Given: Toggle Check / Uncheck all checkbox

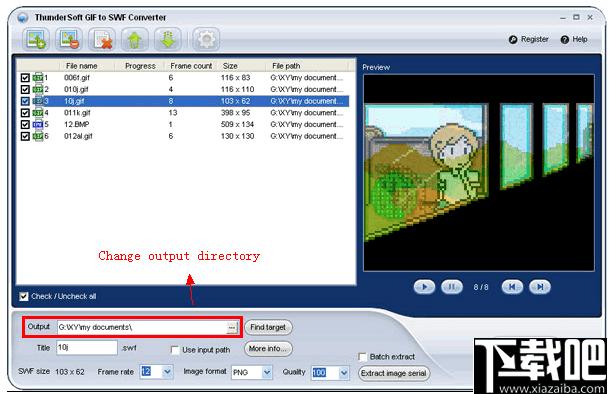Looking at the screenshot, I should (x=24, y=296).
